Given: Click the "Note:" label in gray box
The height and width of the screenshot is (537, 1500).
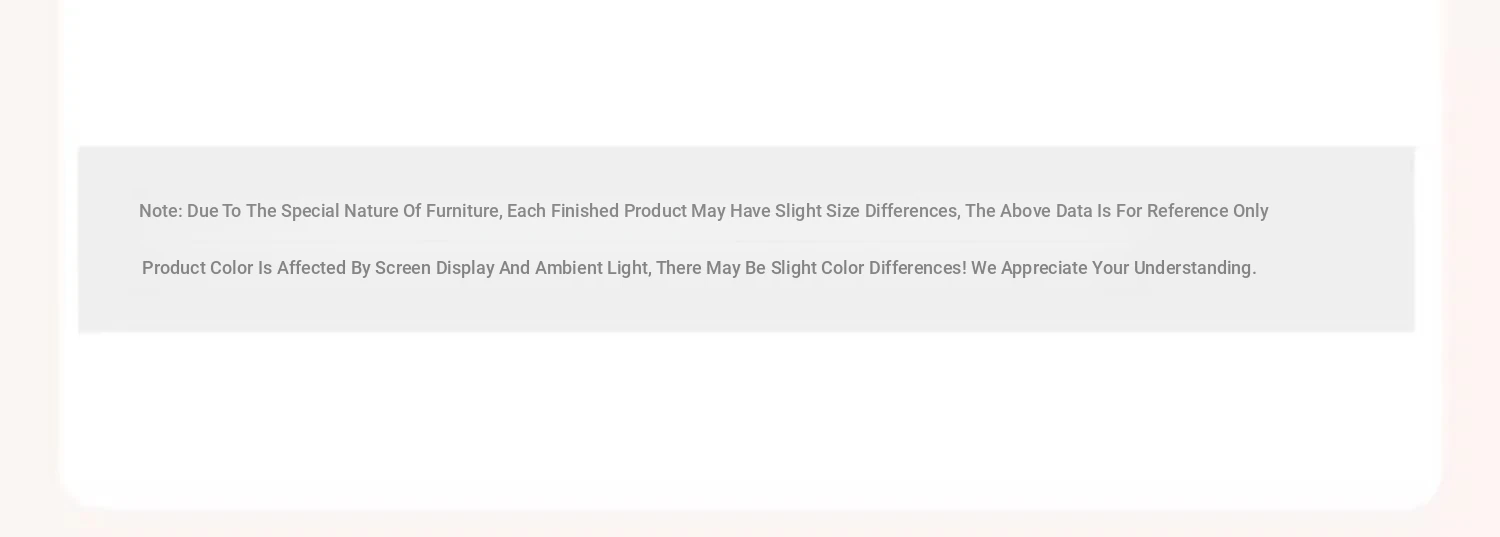Looking at the screenshot, I should (161, 211).
